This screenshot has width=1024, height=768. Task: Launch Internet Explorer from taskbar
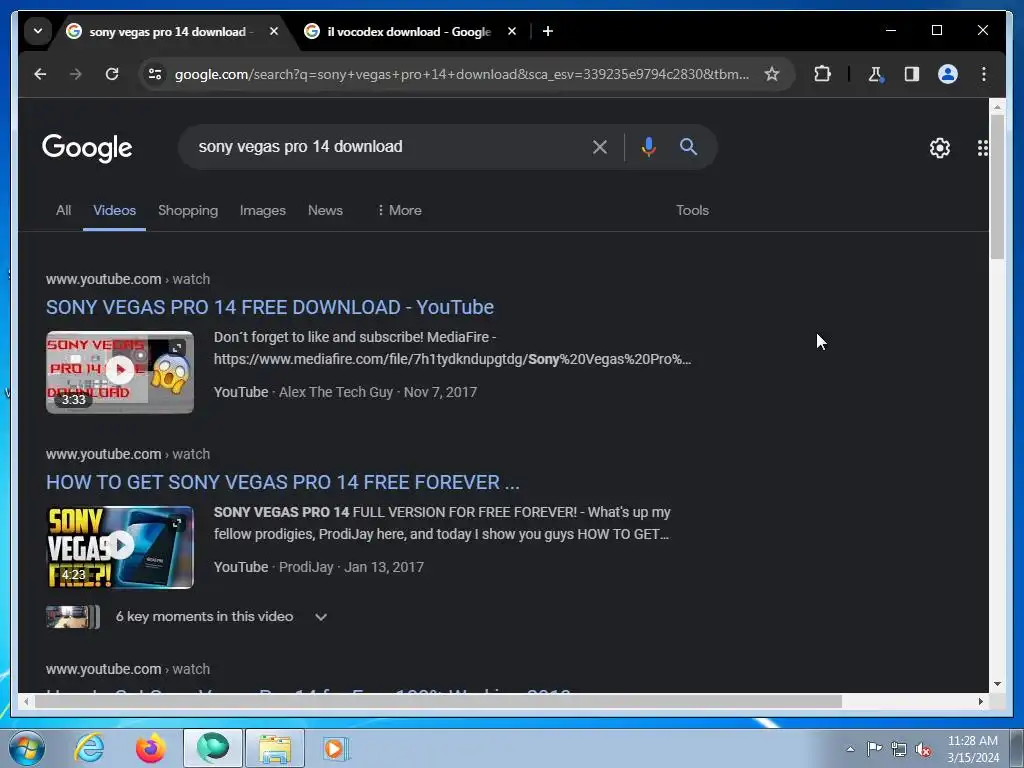(x=89, y=748)
